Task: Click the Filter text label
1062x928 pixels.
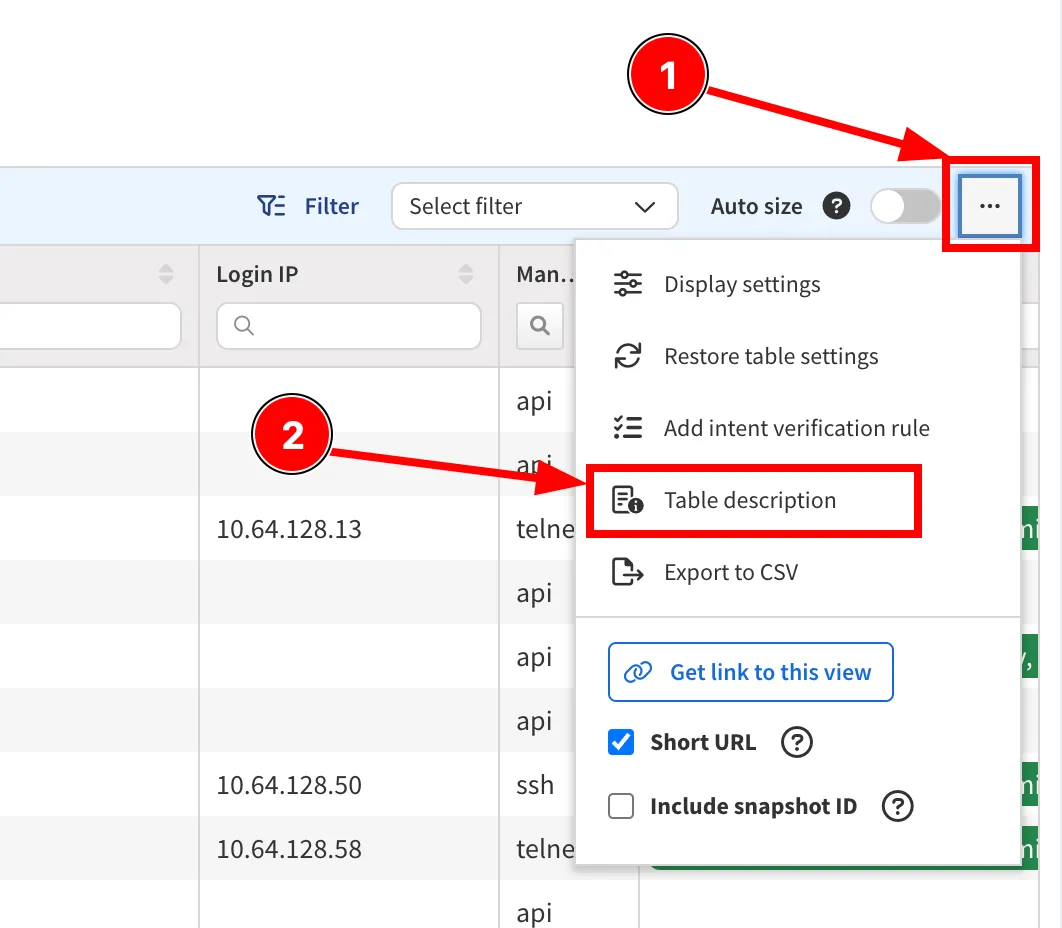Action: click(331, 206)
